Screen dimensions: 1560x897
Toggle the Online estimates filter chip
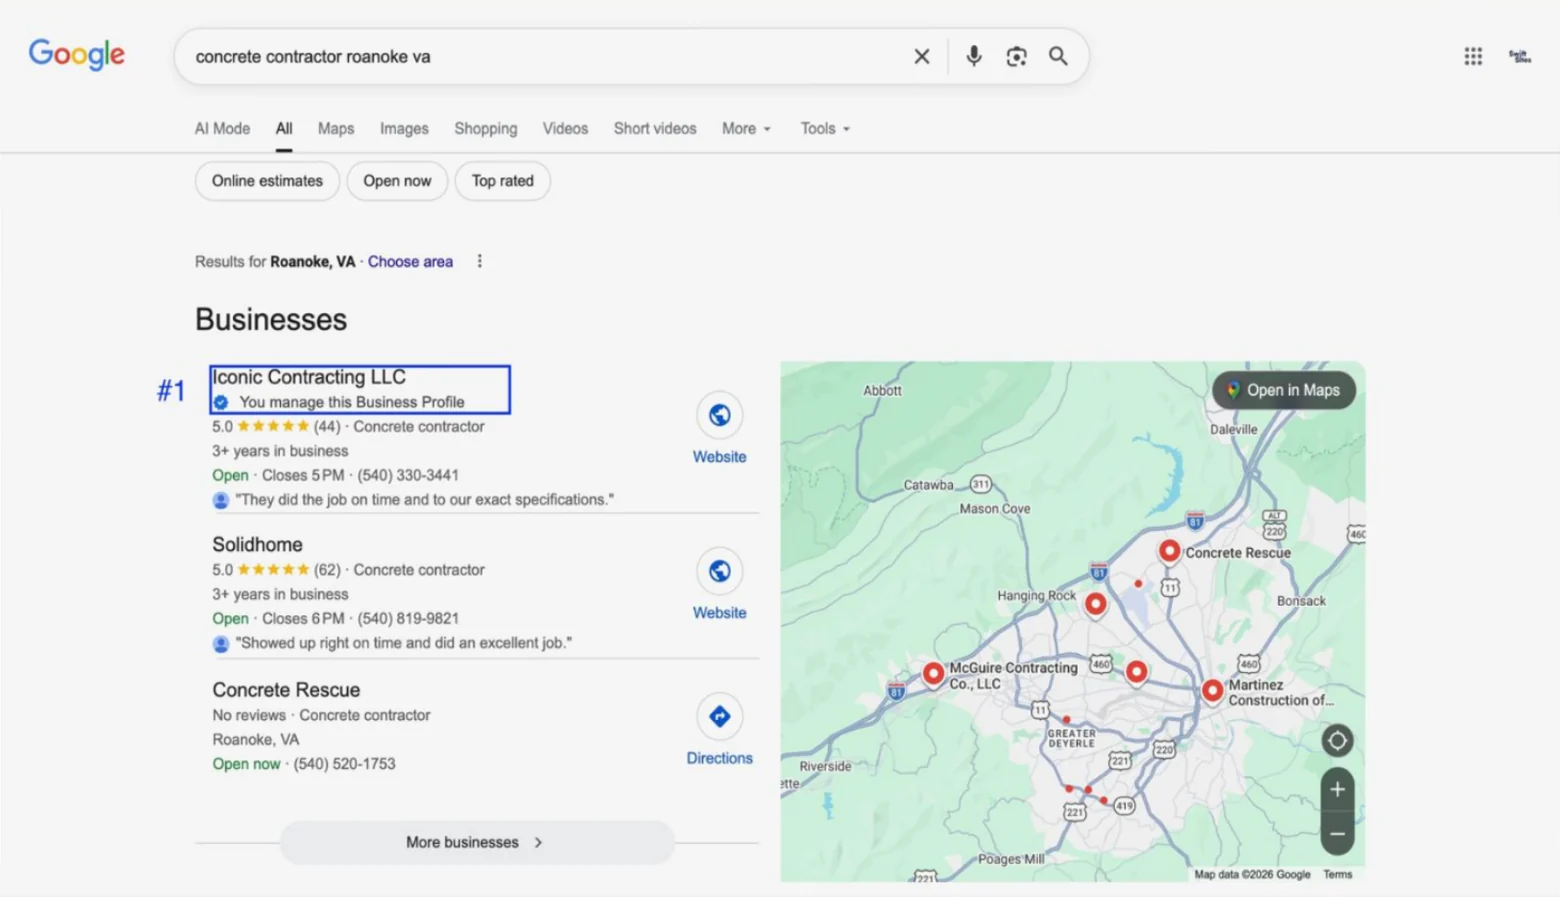[267, 181]
